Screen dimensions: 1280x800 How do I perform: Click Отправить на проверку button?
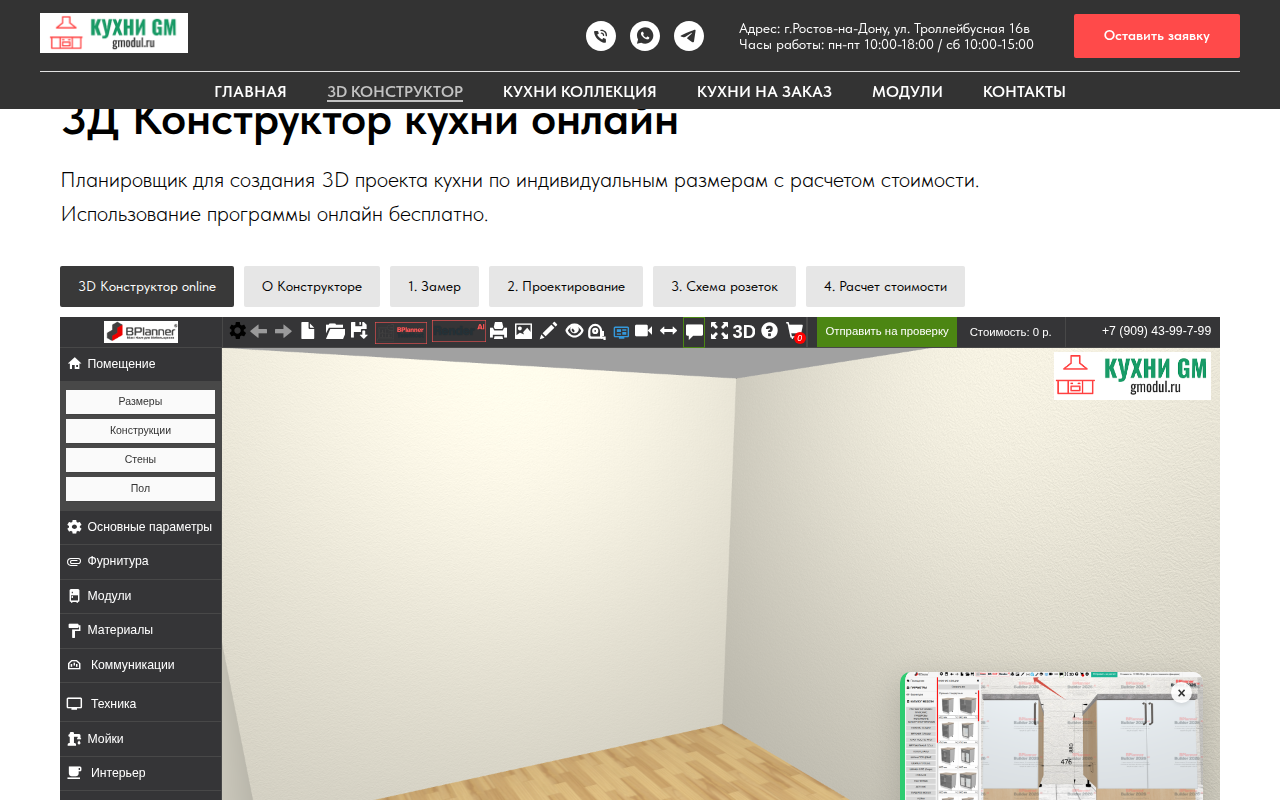pyautogui.click(x=887, y=331)
